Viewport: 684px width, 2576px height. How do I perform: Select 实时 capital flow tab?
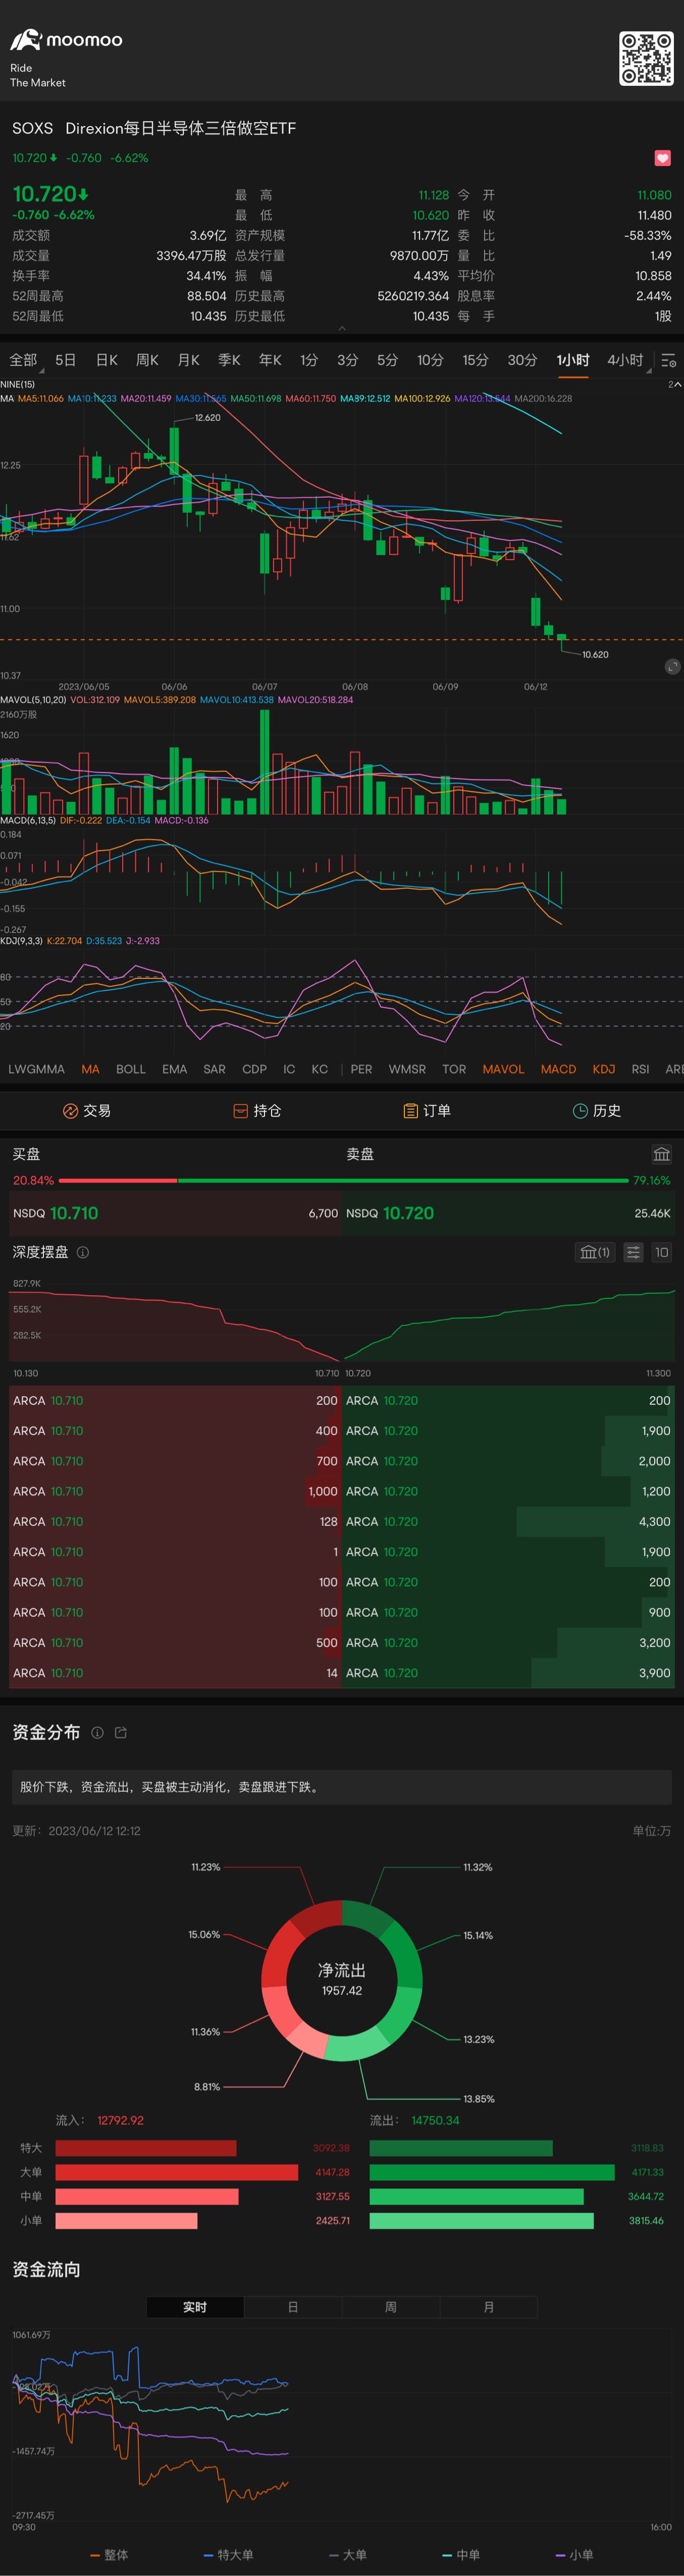click(195, 2307)
